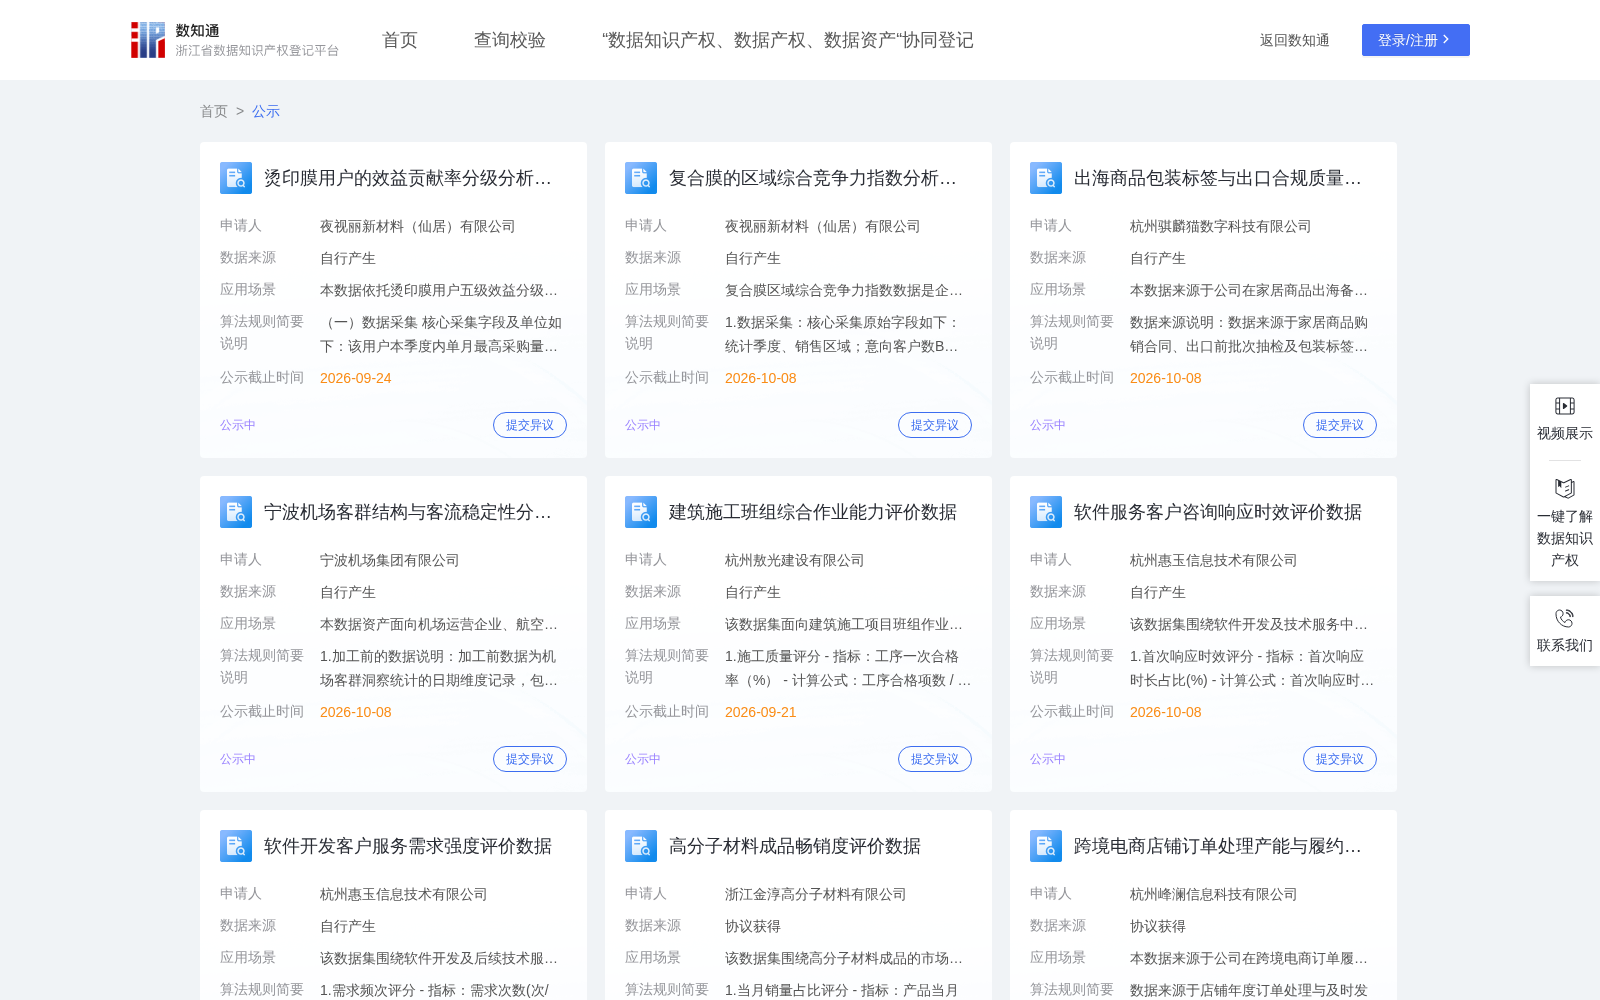This screenshot has width=1600, height=1000.
Task: Open title 复合膜的区域综合竞争力指数分析…
Action: click(813, 178)
